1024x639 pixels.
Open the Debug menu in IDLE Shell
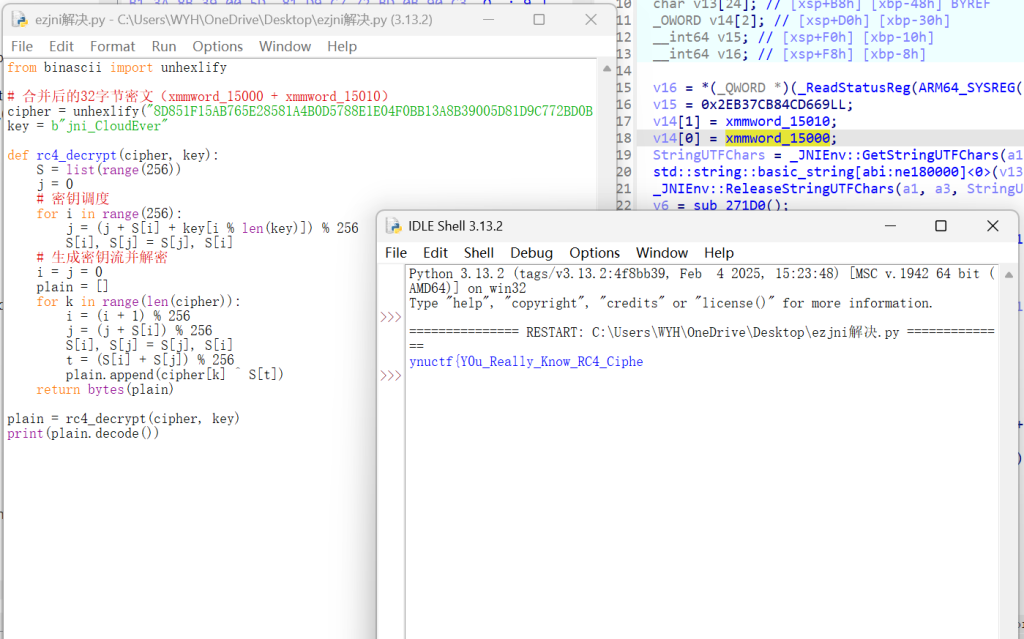[531, 253]
